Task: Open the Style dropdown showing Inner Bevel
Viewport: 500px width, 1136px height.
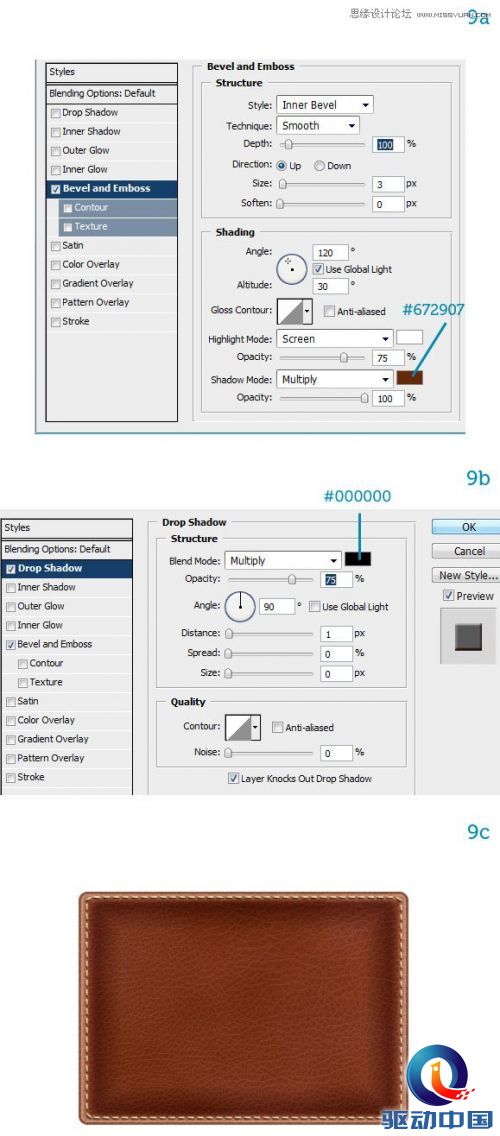Action: (325, 105)
